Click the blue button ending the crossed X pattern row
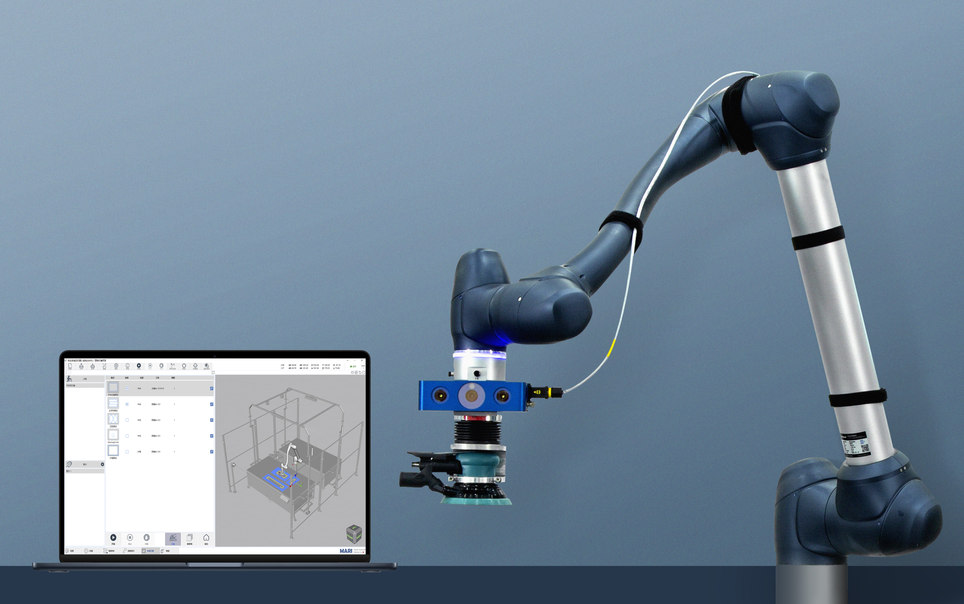Image resolution: width=964 pixels, height=604 pixels. [211, 420]
